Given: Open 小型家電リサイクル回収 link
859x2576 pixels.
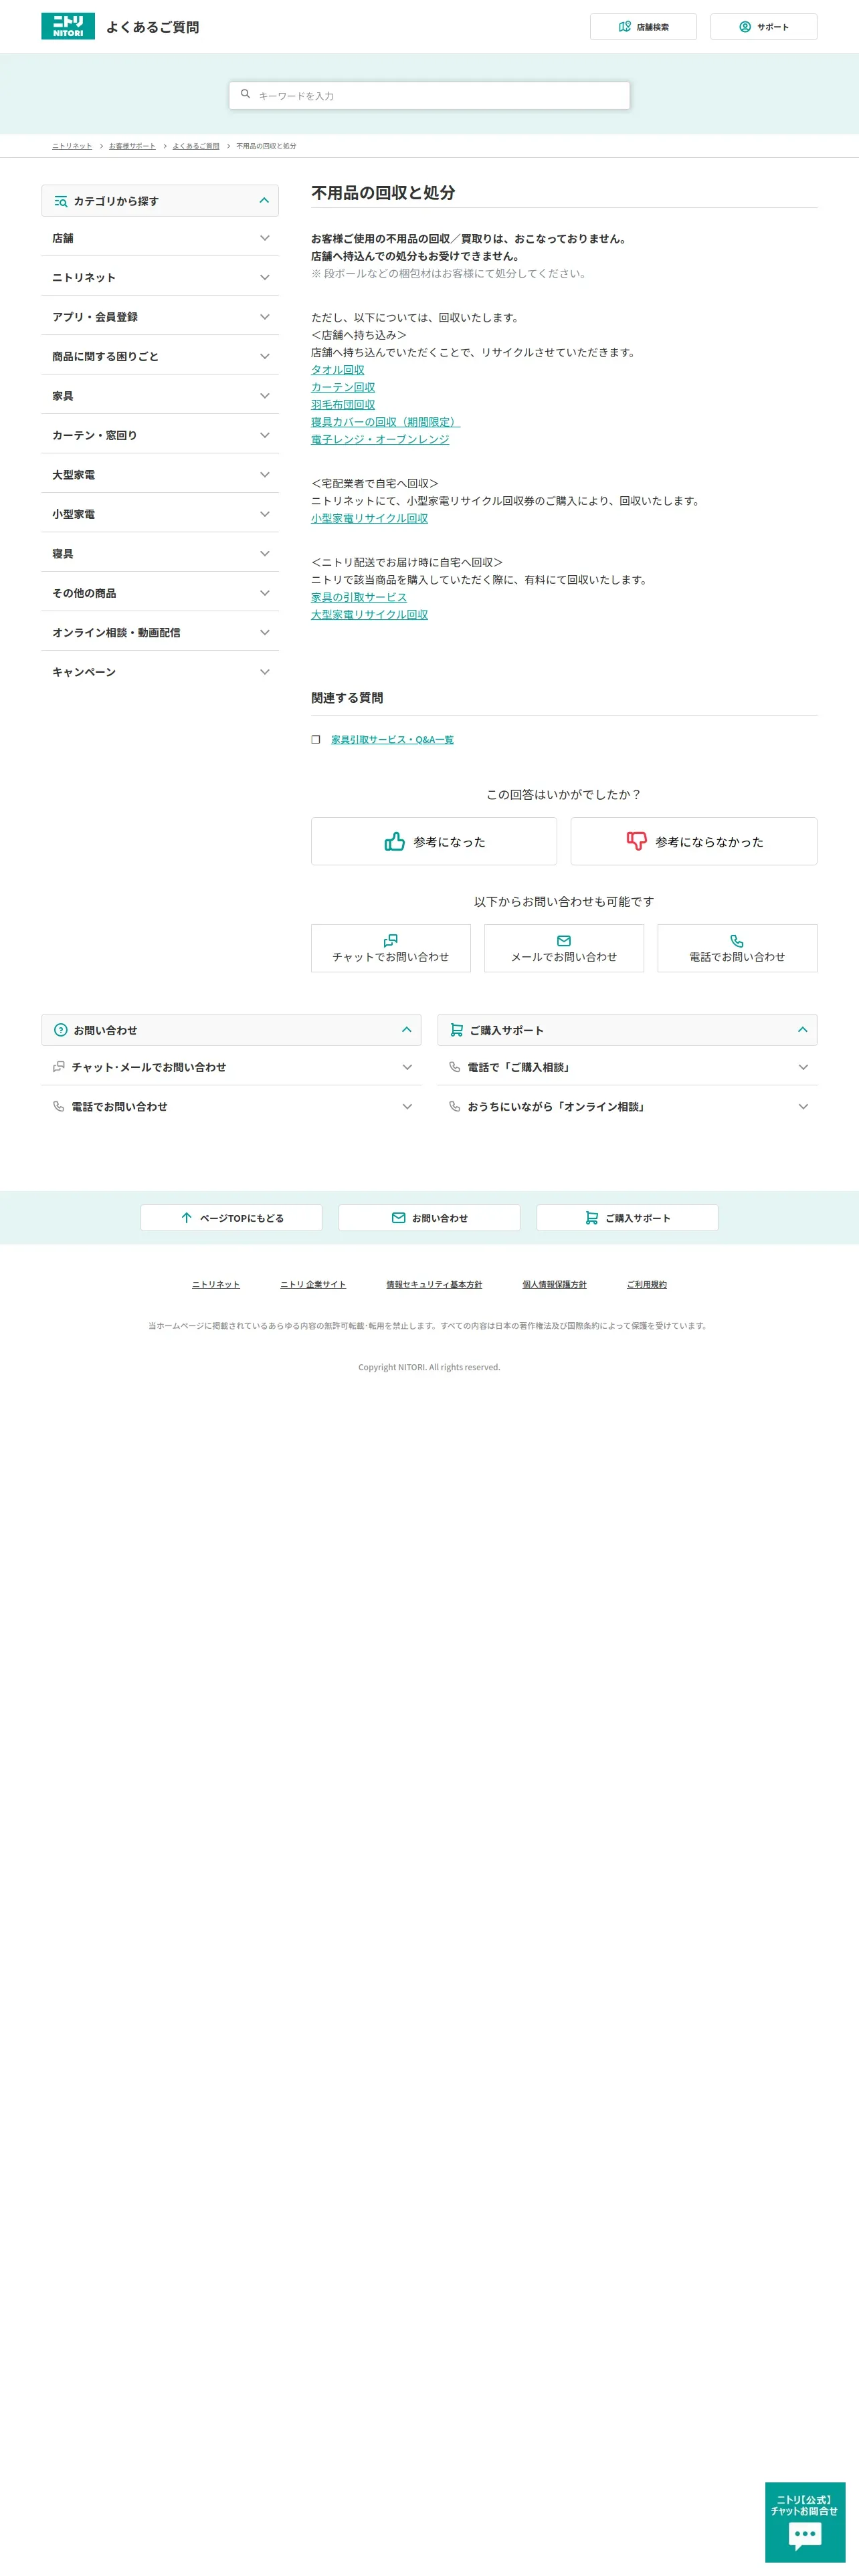Looking at the screenshot, I should [369, 518].
